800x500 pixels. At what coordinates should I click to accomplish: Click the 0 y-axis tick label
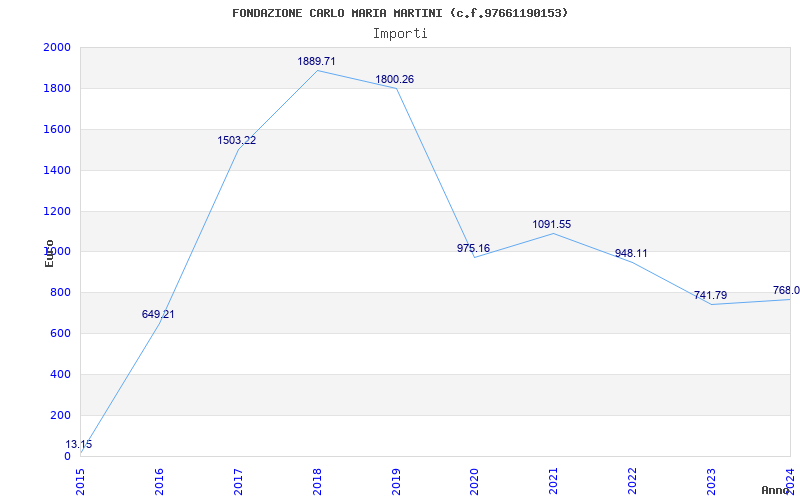pos(67,456)
